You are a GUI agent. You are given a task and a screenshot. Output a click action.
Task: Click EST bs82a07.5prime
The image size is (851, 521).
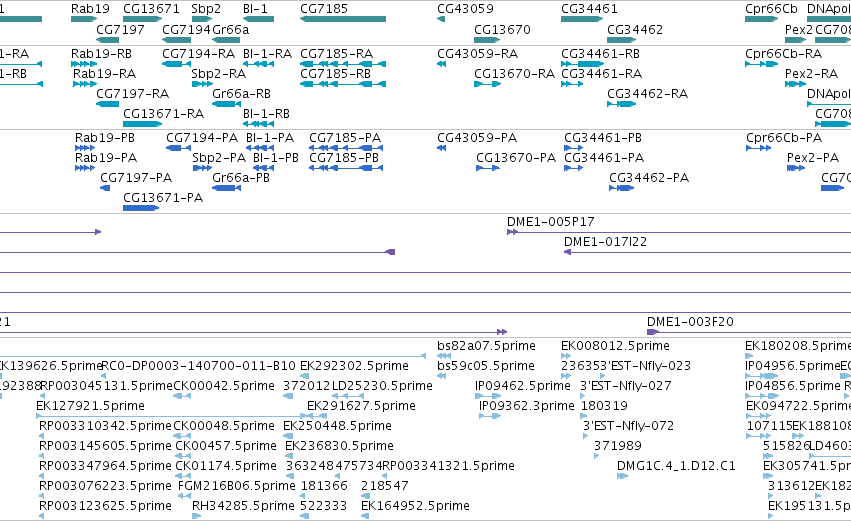pos(486,346)
